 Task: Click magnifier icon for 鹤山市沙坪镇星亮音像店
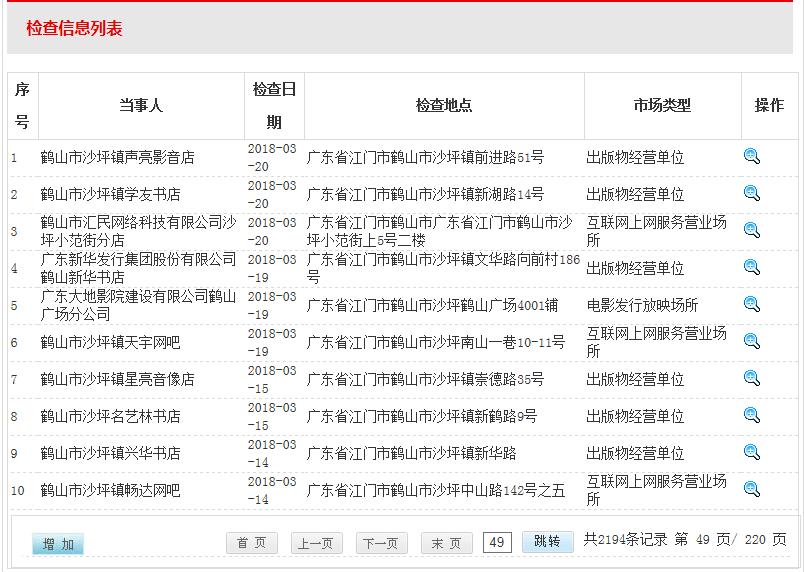[752, 378]
